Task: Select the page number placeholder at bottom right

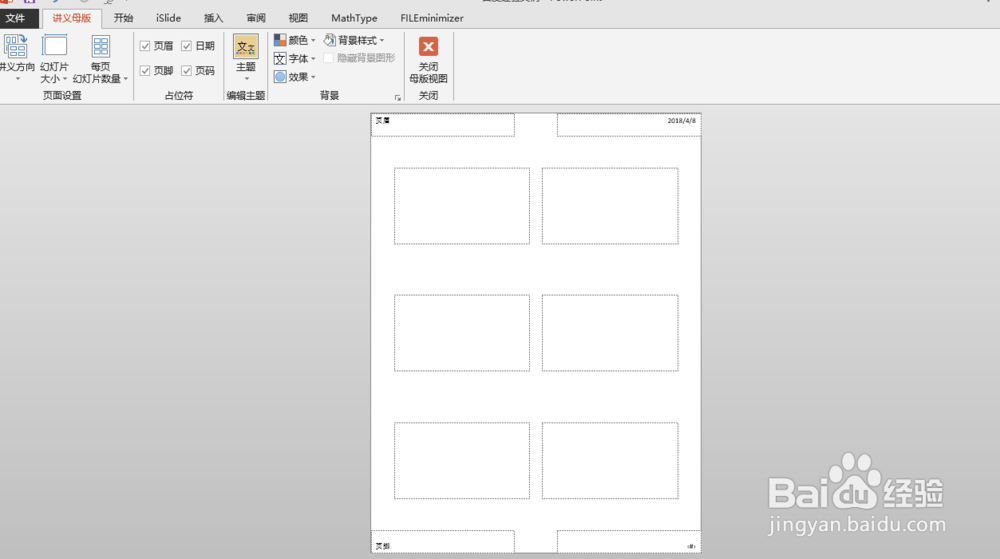Action: click(x=629, y=541)
